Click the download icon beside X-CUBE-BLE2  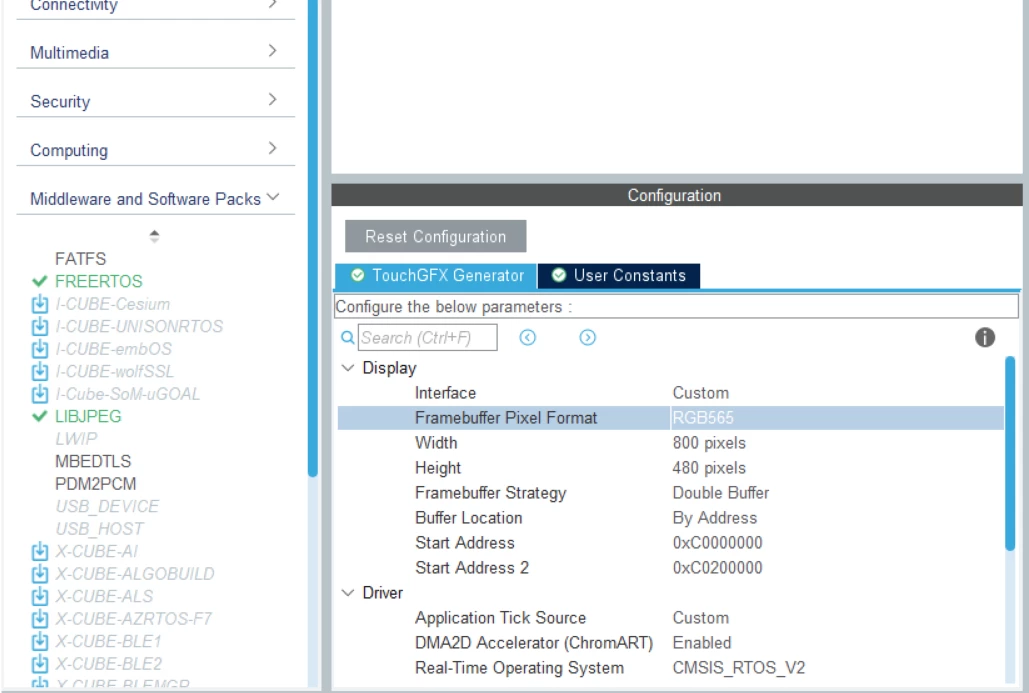(40, 663)
